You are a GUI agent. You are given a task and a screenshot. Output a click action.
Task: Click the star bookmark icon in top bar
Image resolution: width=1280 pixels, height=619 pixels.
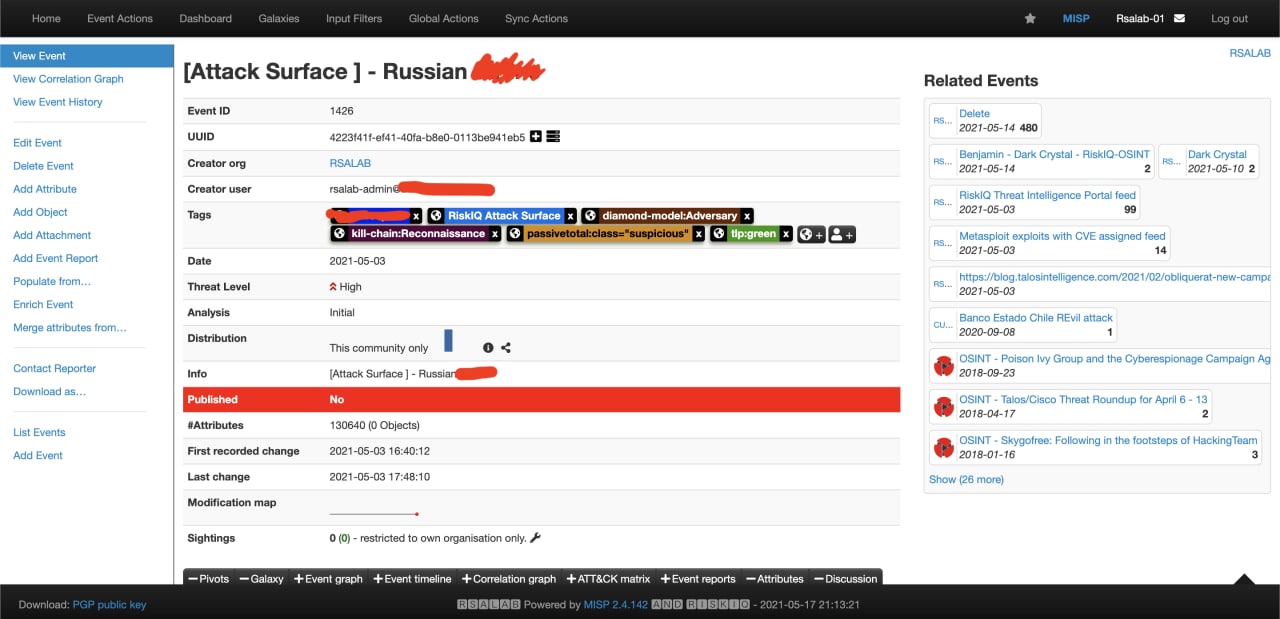(1030, 18)
